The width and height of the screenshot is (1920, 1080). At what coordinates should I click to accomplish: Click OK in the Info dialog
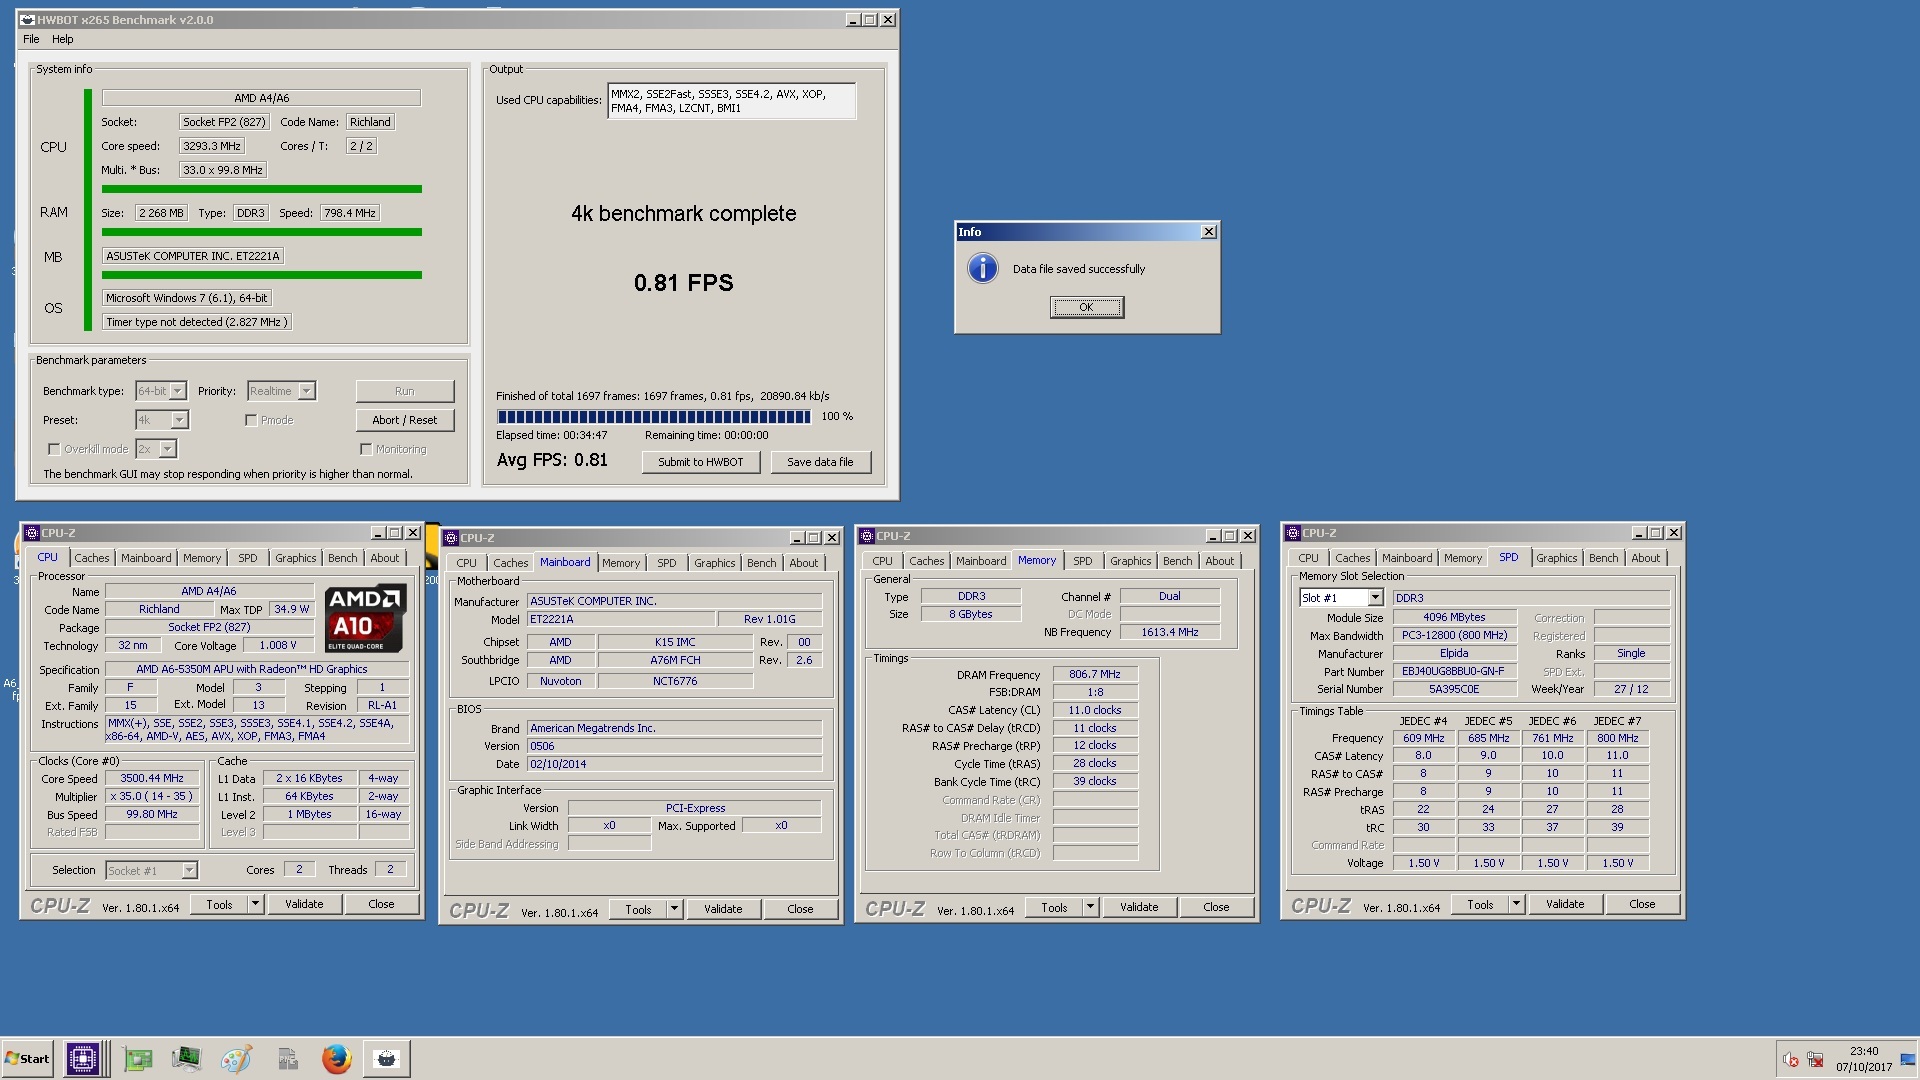(x=1086, y=307)
